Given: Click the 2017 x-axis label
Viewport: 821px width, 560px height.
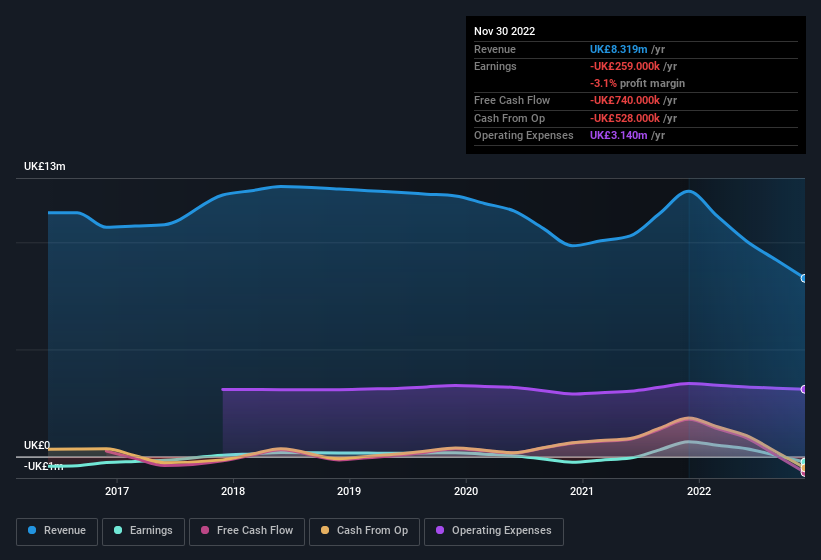Looking at the screenshot, I should [117, 491].
